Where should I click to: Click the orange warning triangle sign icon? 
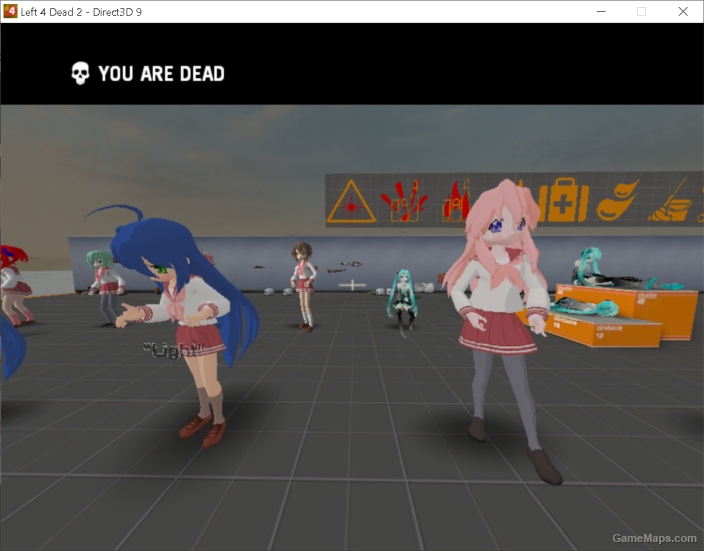350,201
